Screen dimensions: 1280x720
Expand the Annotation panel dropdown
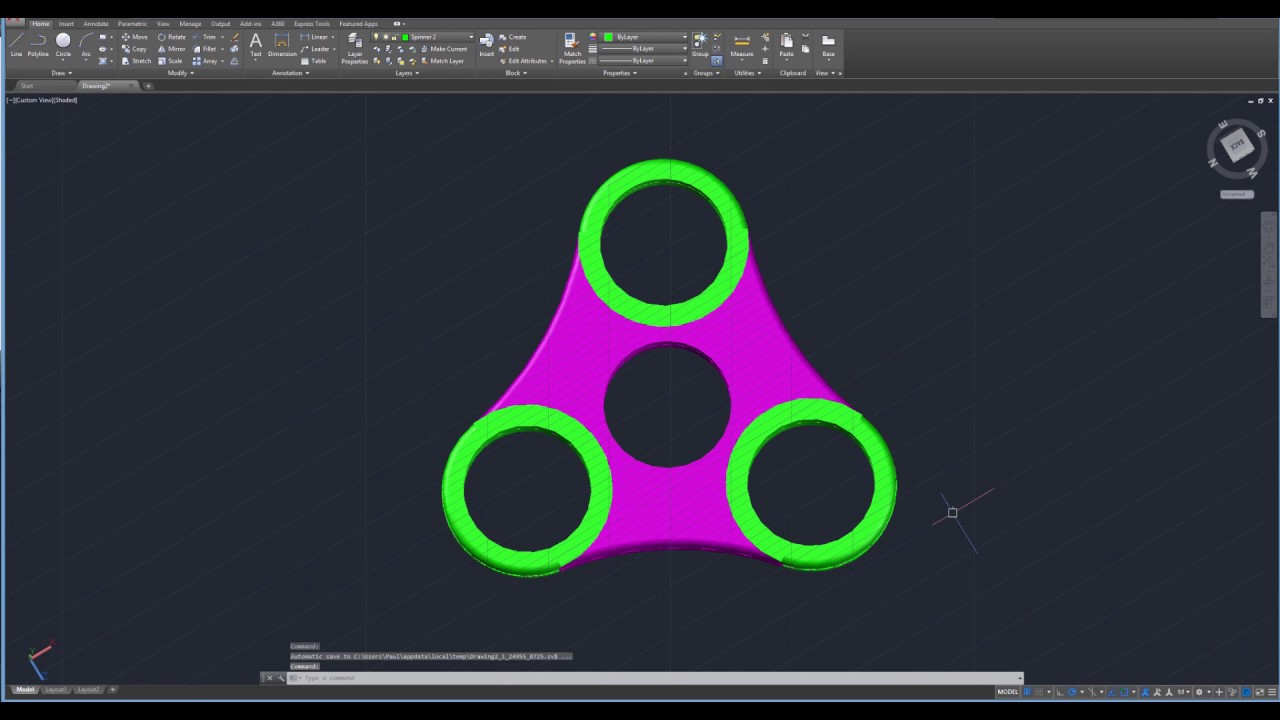[290, 73]
